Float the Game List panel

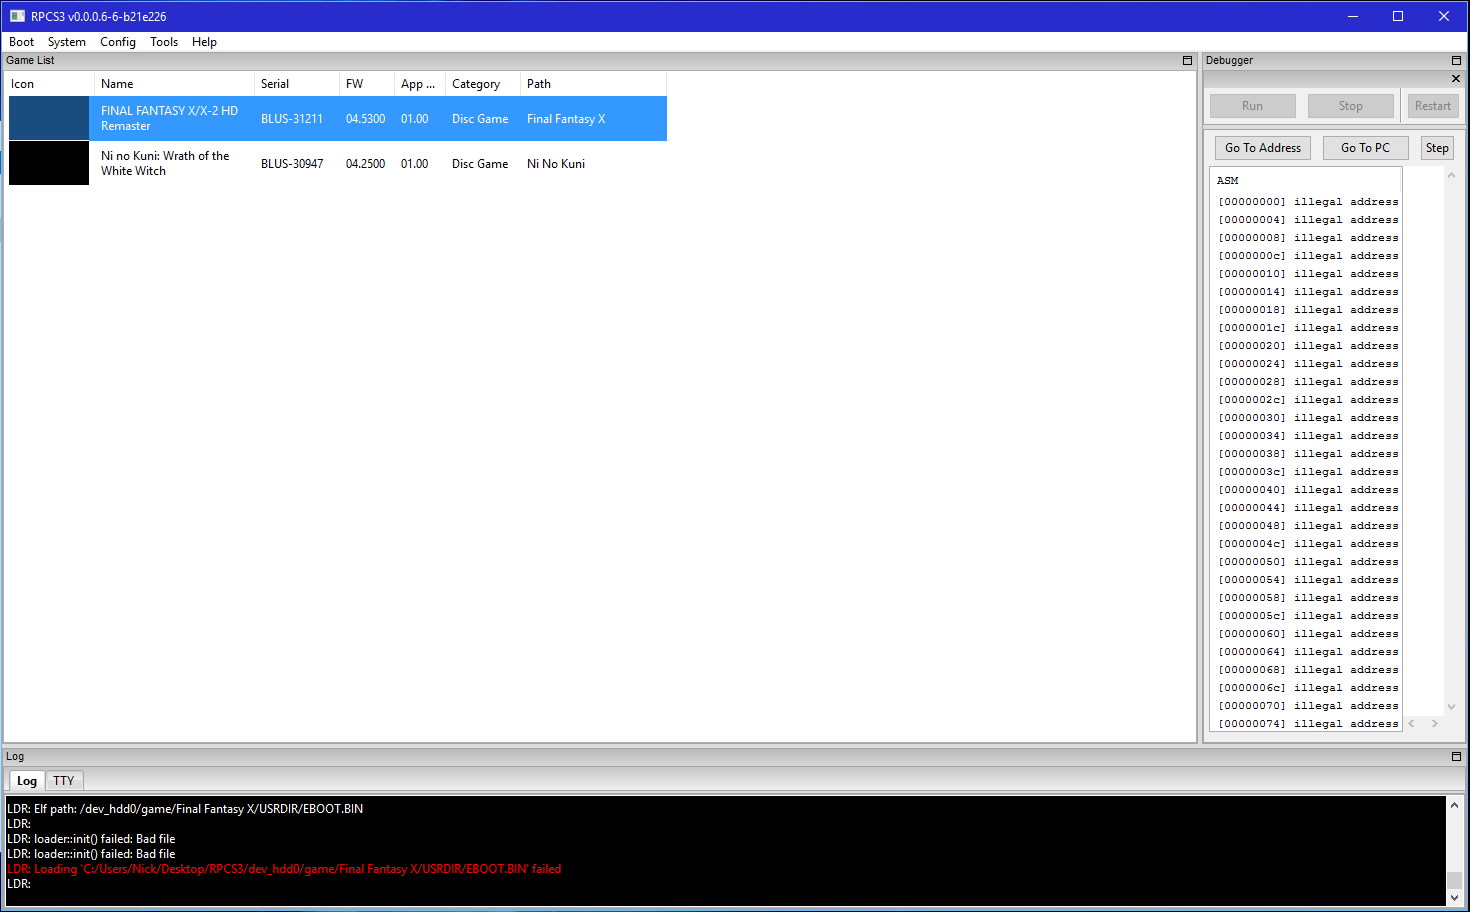(x=1187, y=61)
